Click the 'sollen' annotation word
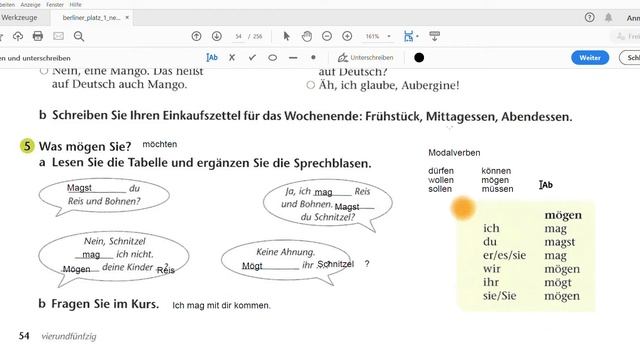The height and width of the screenshot is (360, 640). (440, 189)
